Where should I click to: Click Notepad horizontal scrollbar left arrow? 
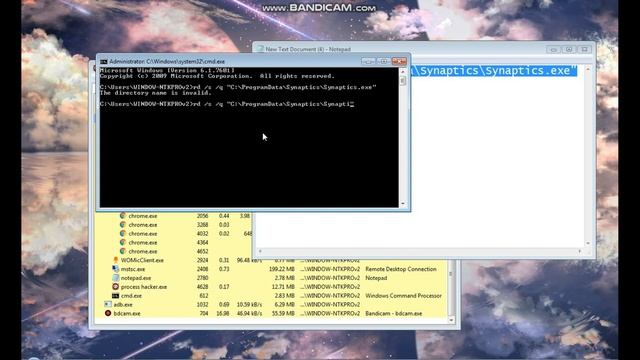(260, 251)
